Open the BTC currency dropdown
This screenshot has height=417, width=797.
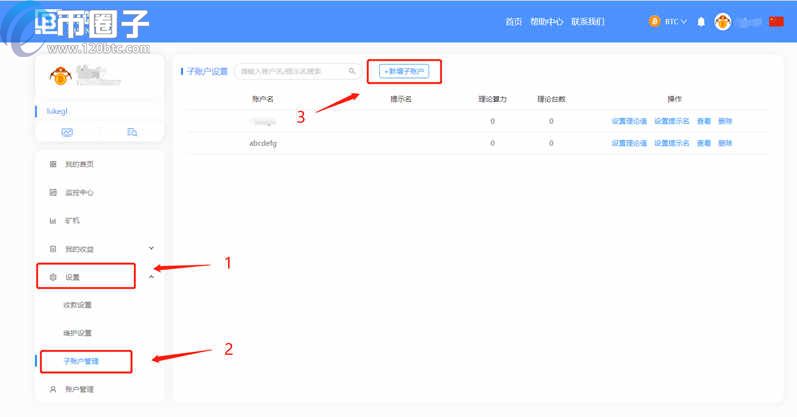(676, 21)
